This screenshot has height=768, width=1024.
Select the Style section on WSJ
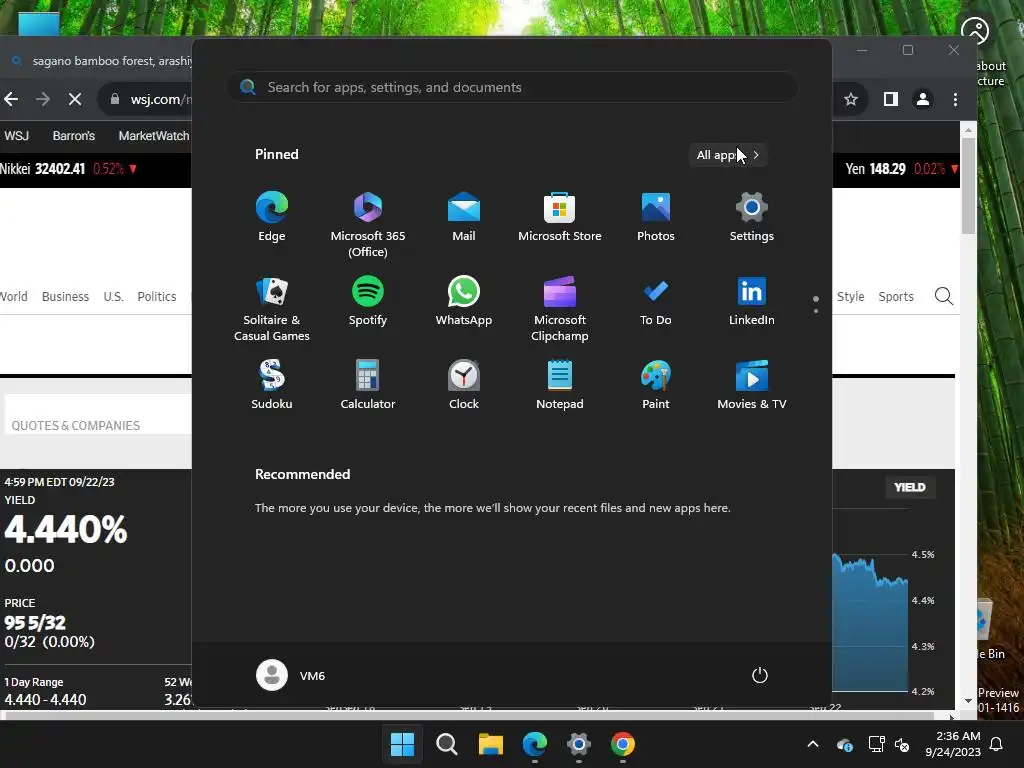[850, 296]
